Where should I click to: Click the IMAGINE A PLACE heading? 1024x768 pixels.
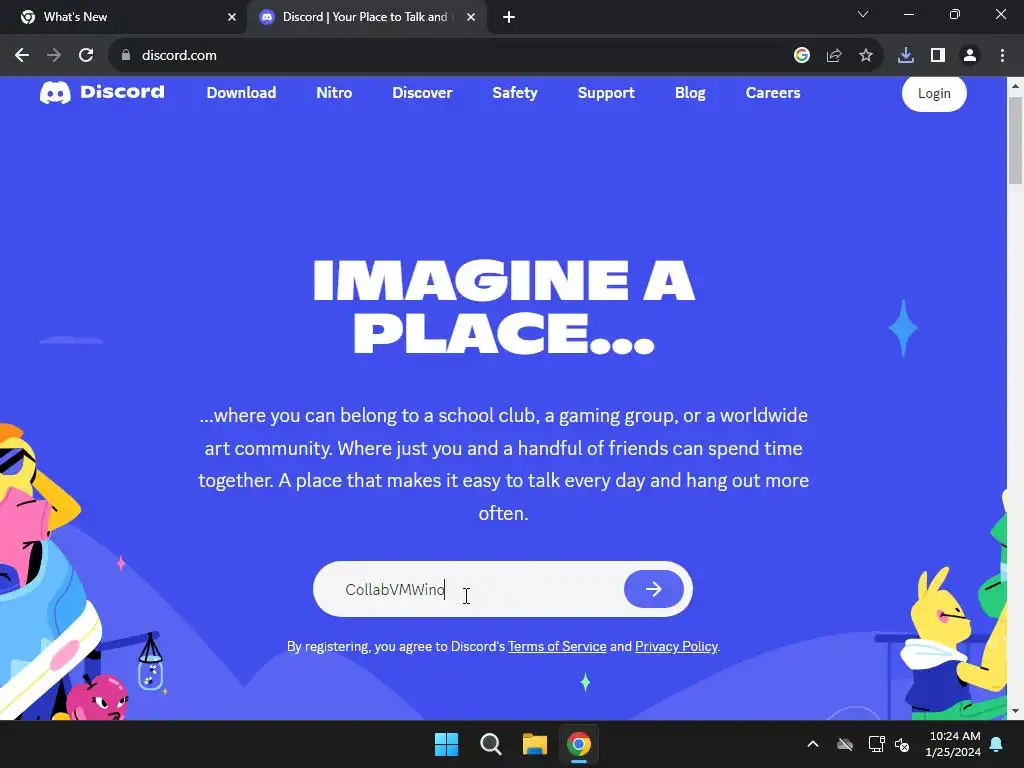tap(504, 306)
